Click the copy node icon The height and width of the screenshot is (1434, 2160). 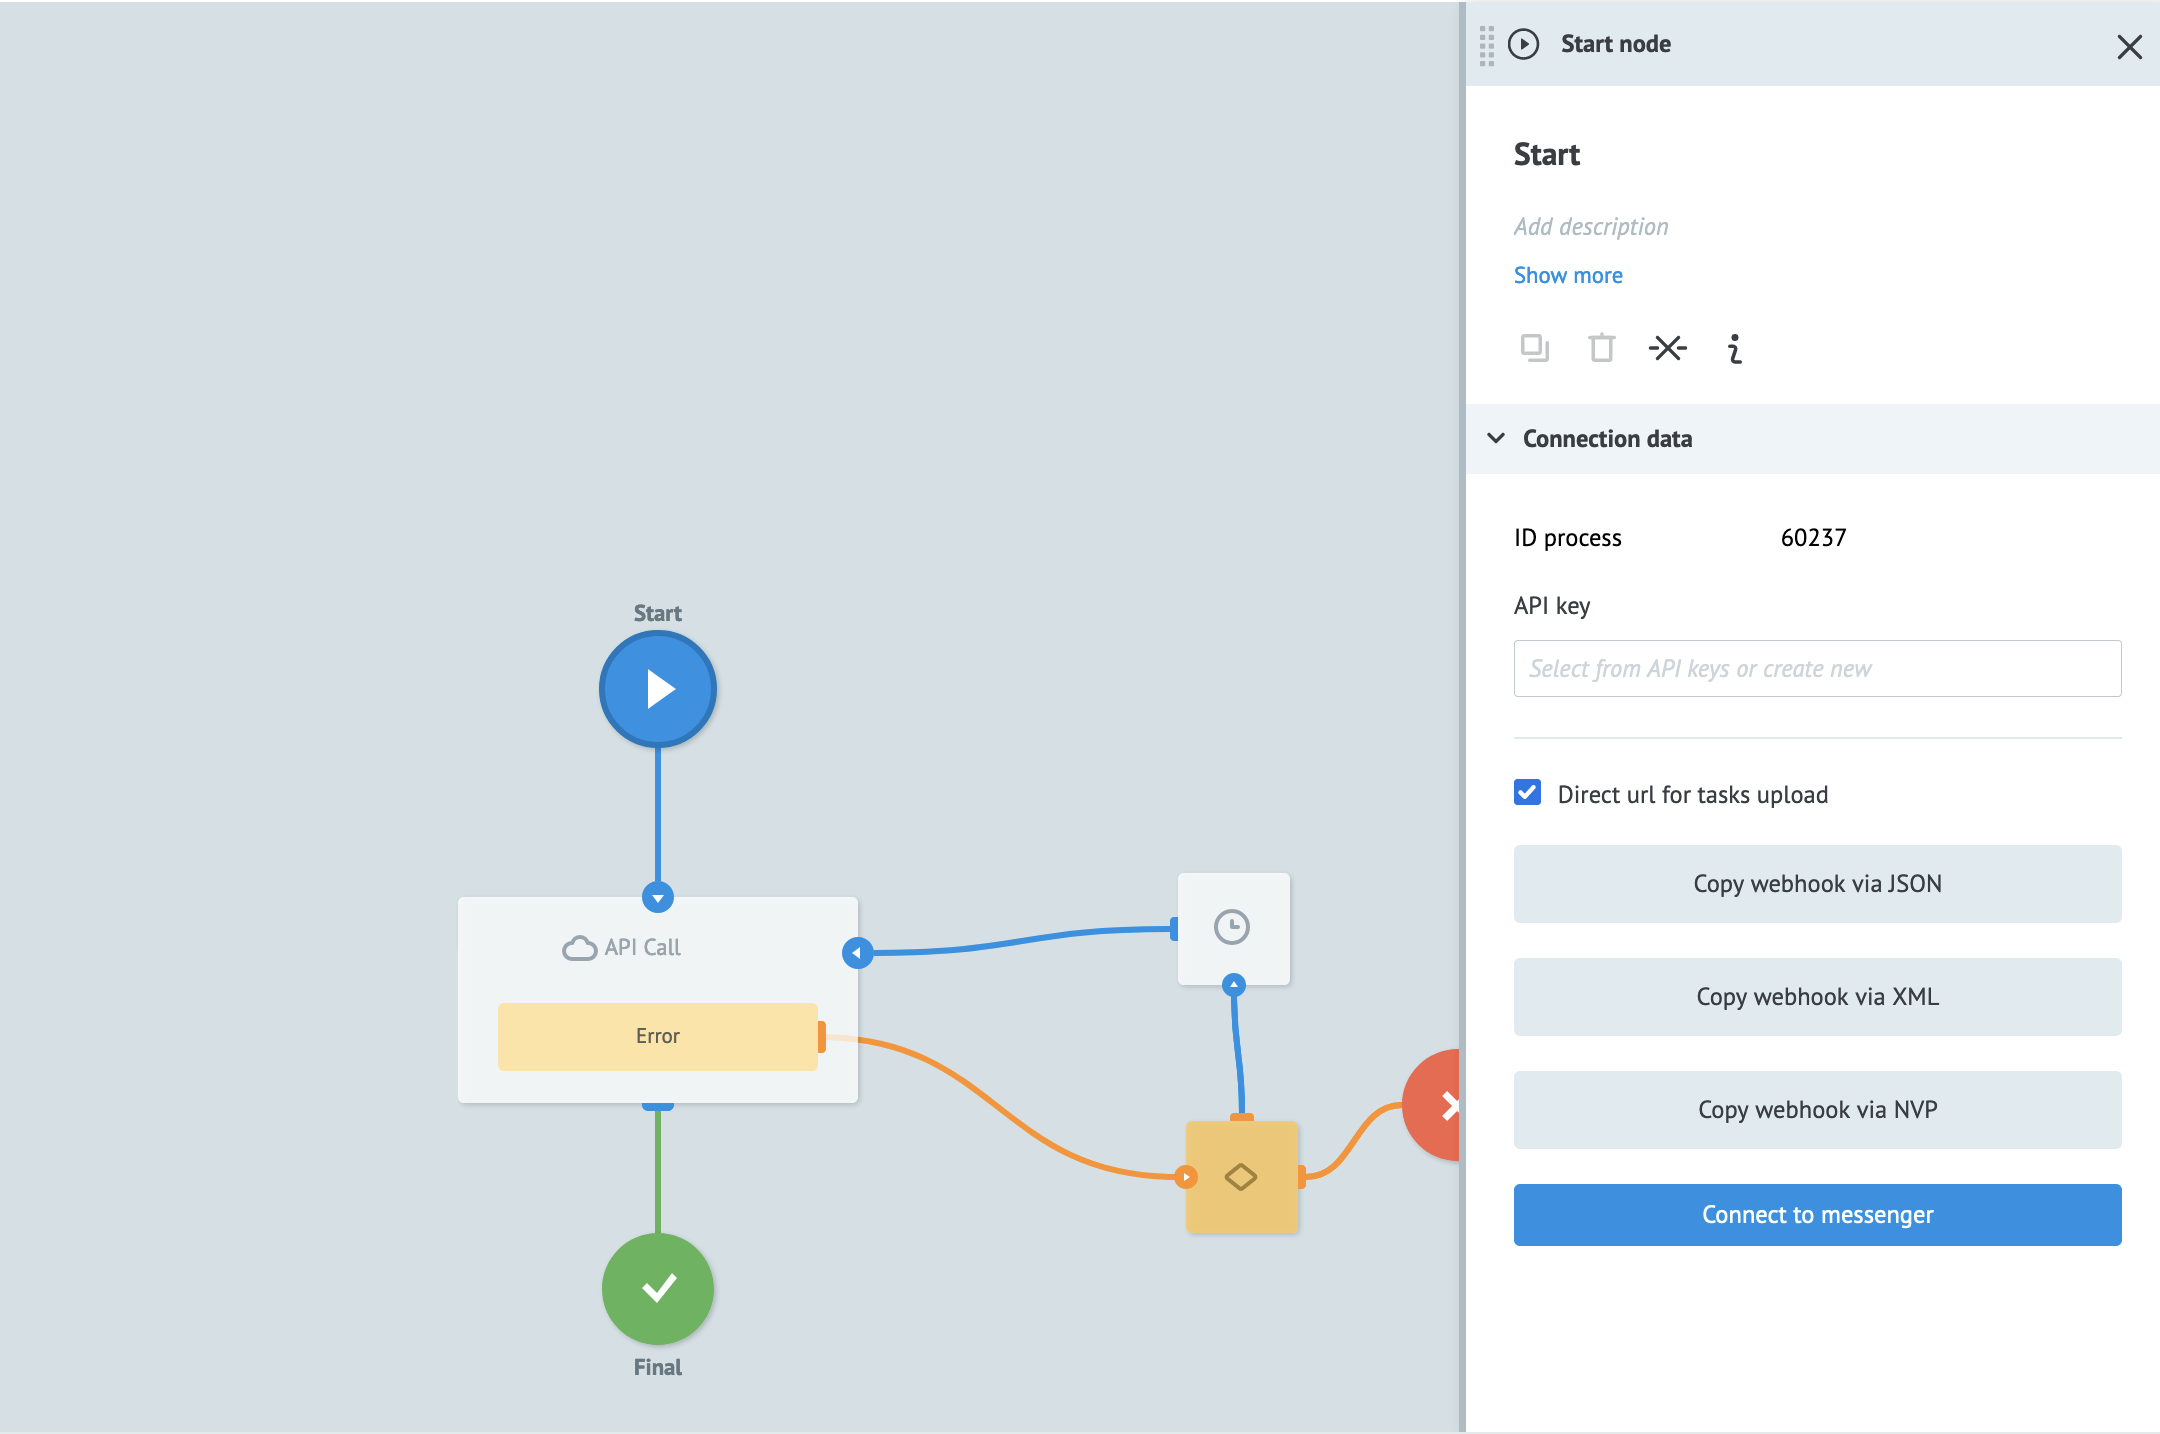point(1534,348)
